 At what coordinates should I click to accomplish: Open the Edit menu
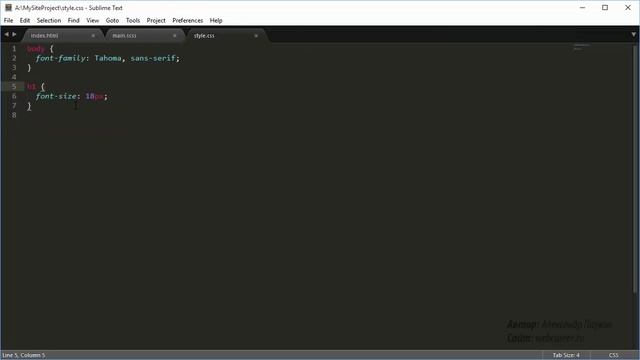click(25, 20)
